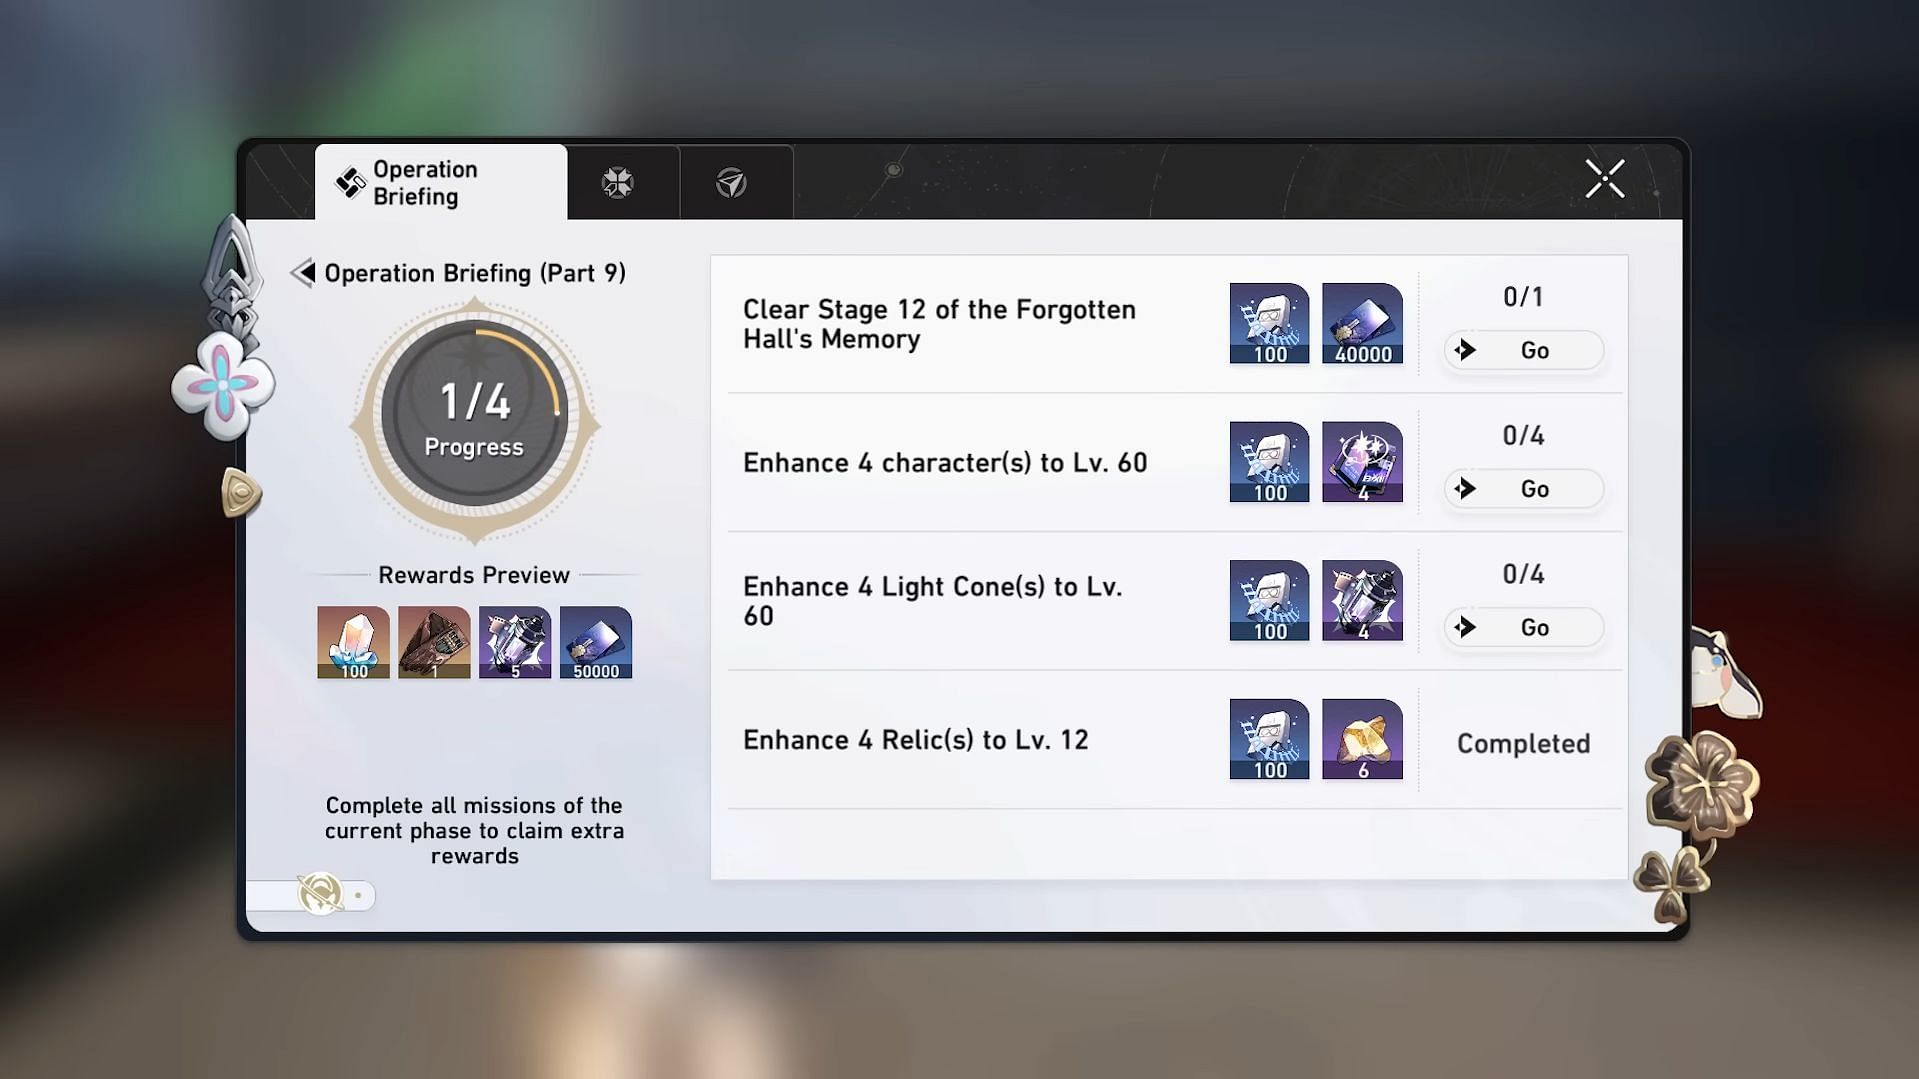Viewport: 1919px width, 1079px height.
Task: Inspect the brown 1-count preview reward item
Action: pyautogui.click(x=434, y=642)
